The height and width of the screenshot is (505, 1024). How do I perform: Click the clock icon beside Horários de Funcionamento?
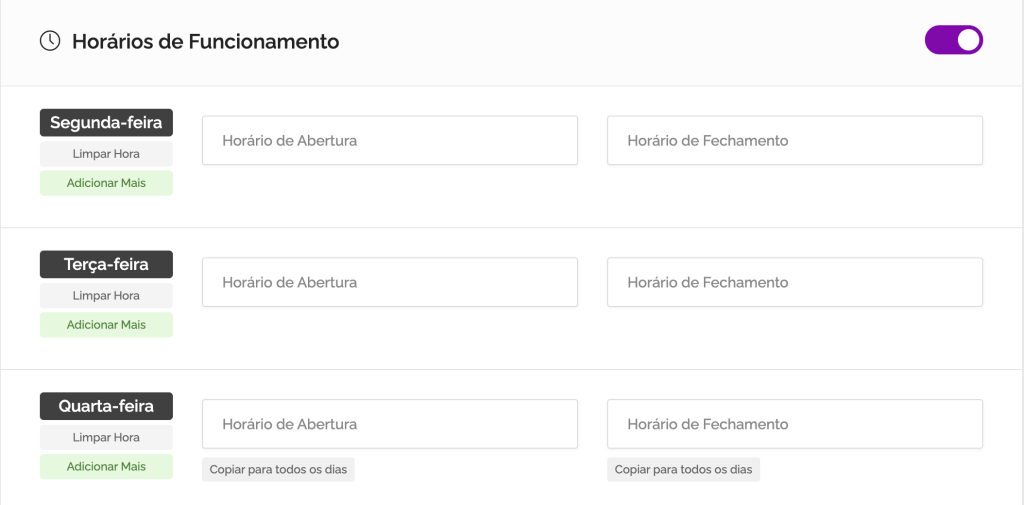50,41
